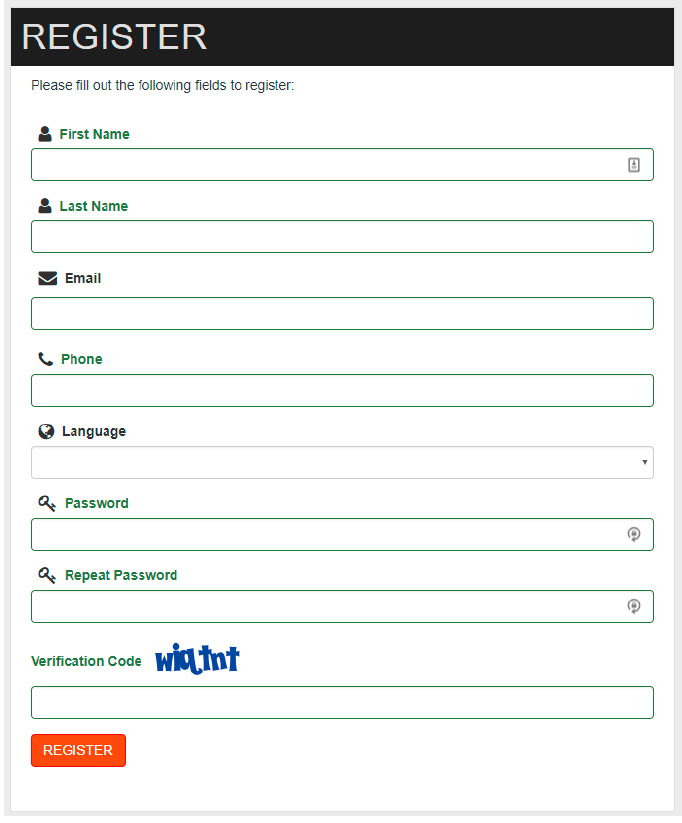The image size is (682, 823).
Task: Click the phone handset icon
Action: pyautogui.click(x=46, y=359)
